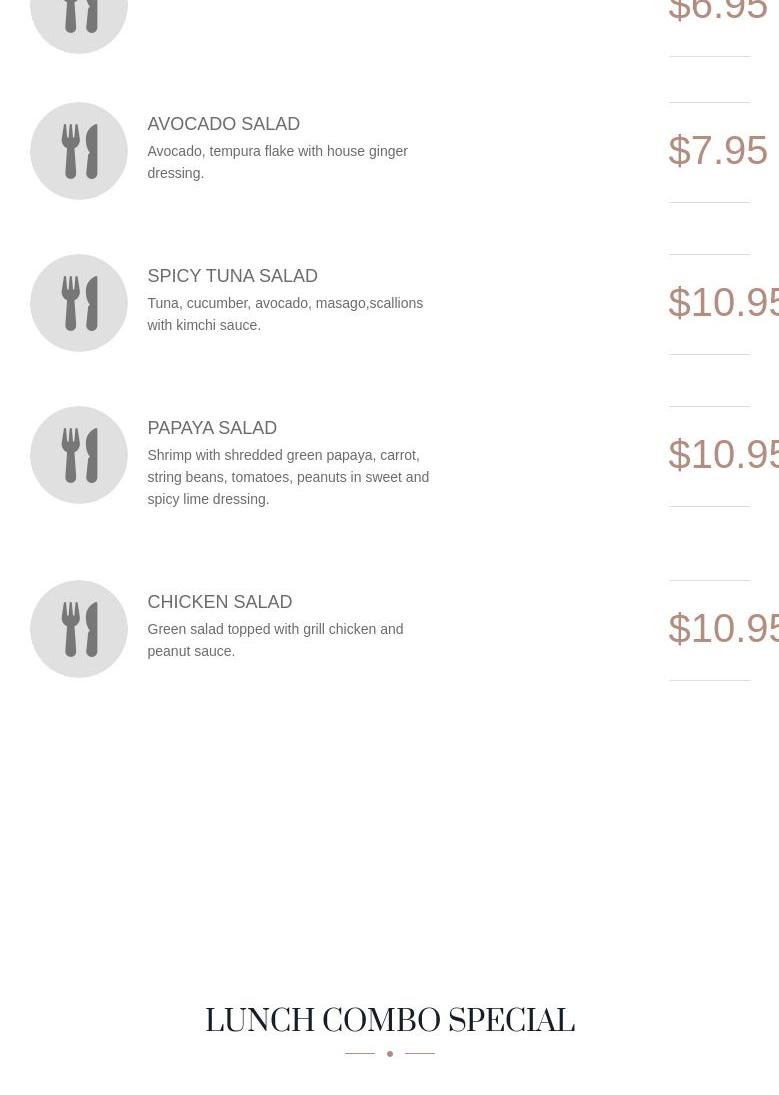
Task: Select the CHICKEN SALAD heading
Action: pyautogui.click(x=219, y=602)
